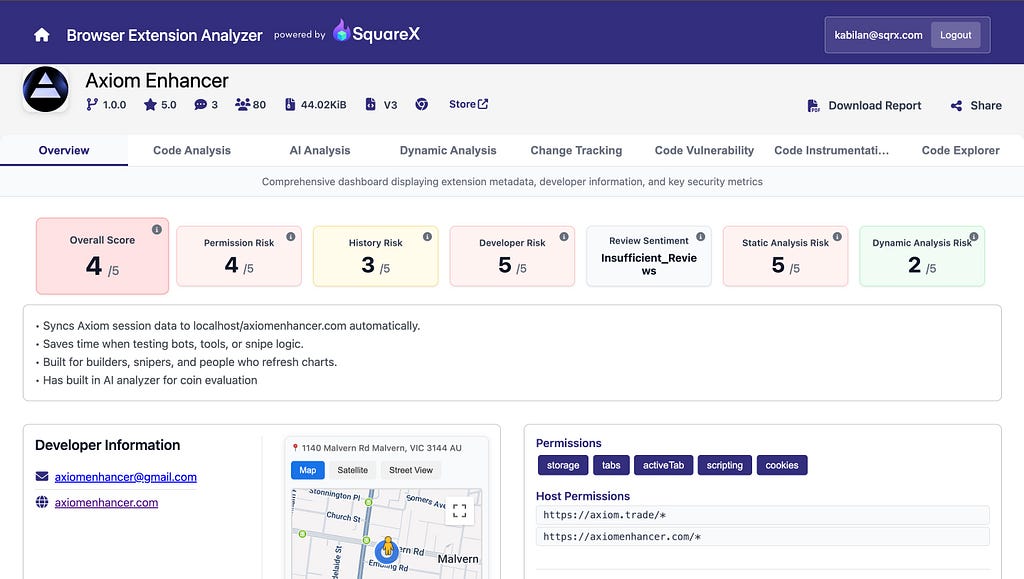
Task: Click the Chrome browser icon
Action: click(x=422, y=104)
